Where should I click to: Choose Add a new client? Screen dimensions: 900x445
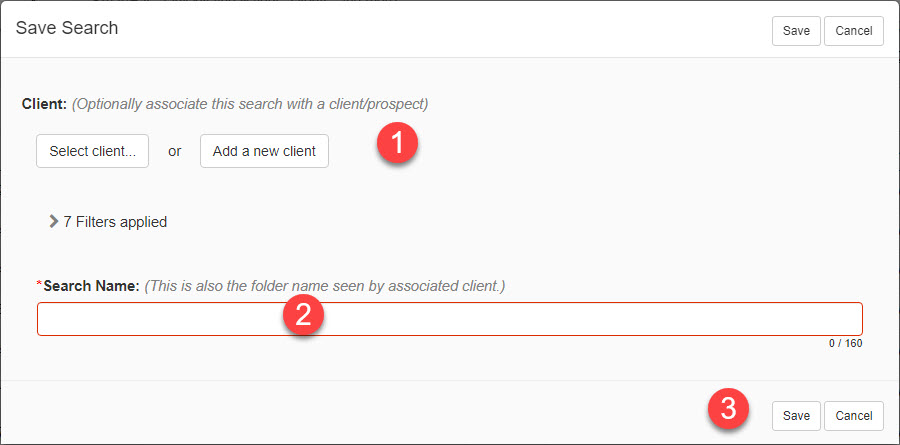click(x=264, y=151)
